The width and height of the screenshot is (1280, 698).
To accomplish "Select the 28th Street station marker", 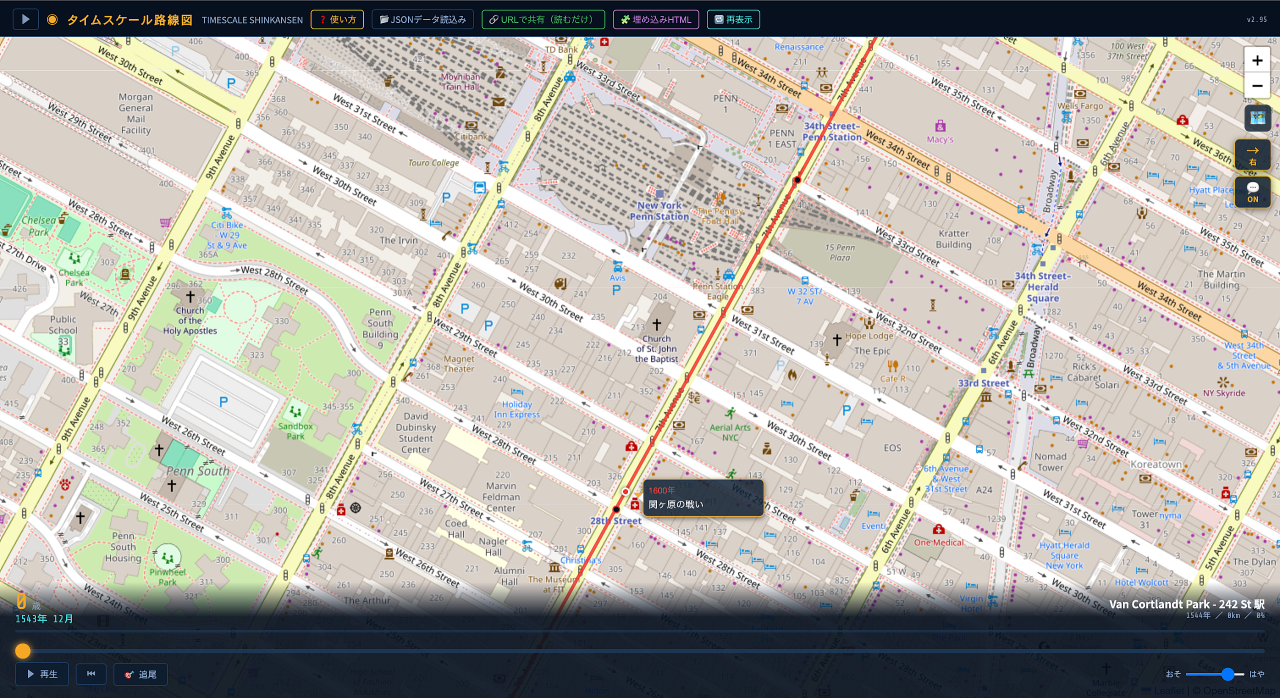I will click(x=616, y=510).
